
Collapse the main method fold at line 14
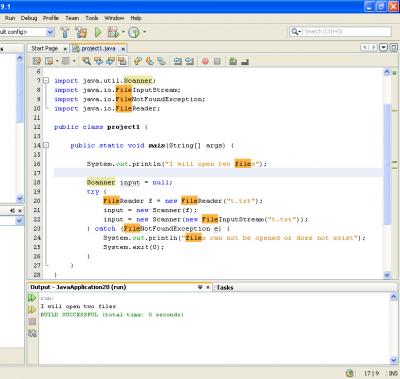coord(46,145)
